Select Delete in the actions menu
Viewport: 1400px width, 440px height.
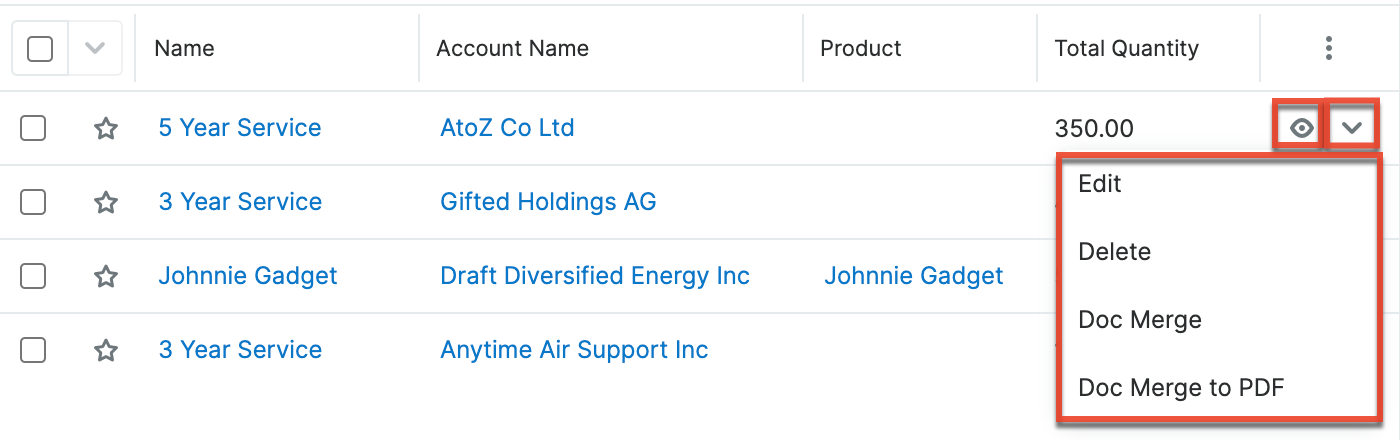[x=1114, y=252]
